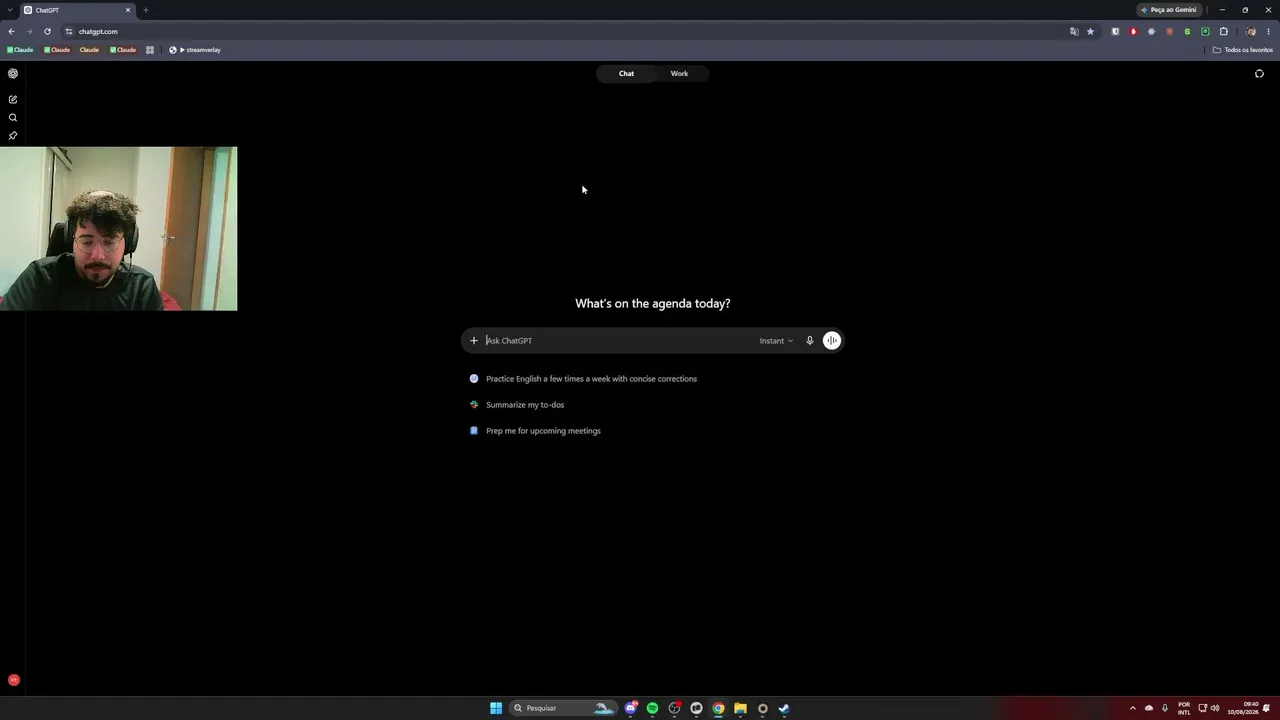Close the ChatGPT browser tab

pos(128,10)
